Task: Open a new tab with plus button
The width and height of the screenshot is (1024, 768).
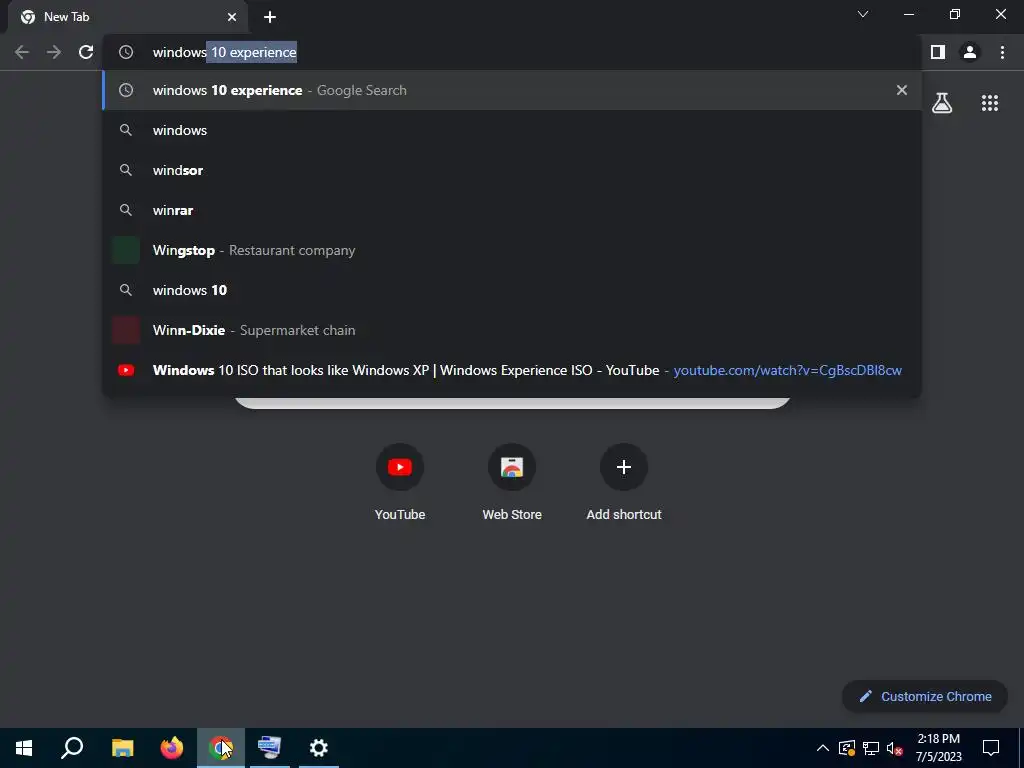Action: click(x=270, y=17)
